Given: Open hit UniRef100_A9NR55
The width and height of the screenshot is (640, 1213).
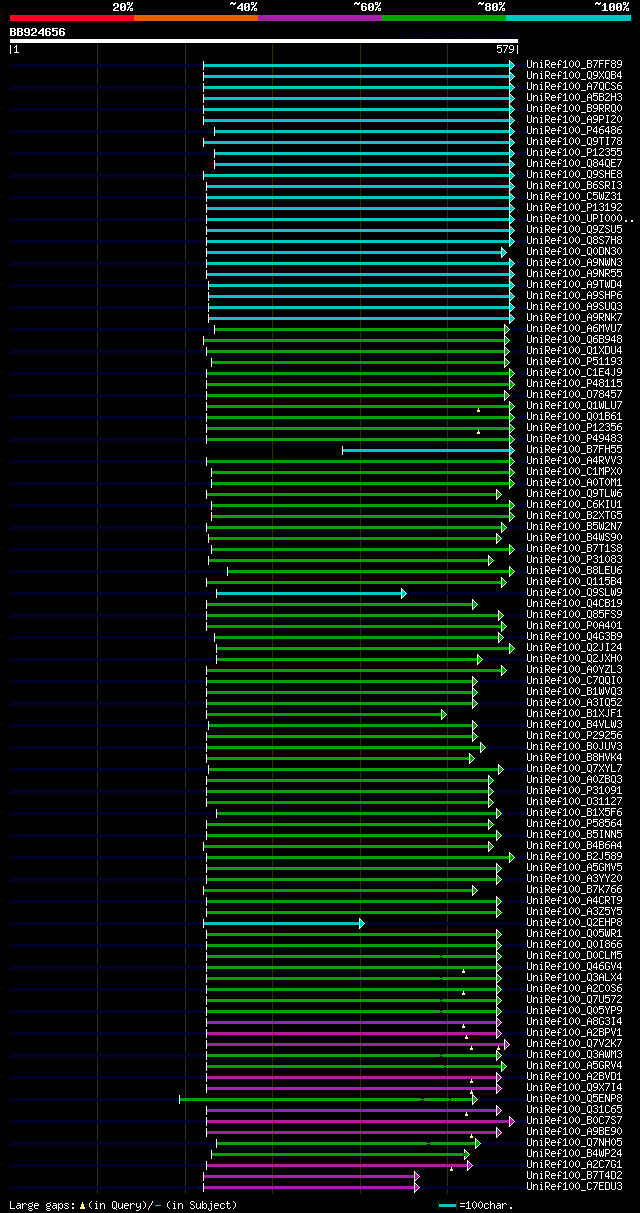Looking at the screenshot, I should pyautogui.click(x=574, y=274).
